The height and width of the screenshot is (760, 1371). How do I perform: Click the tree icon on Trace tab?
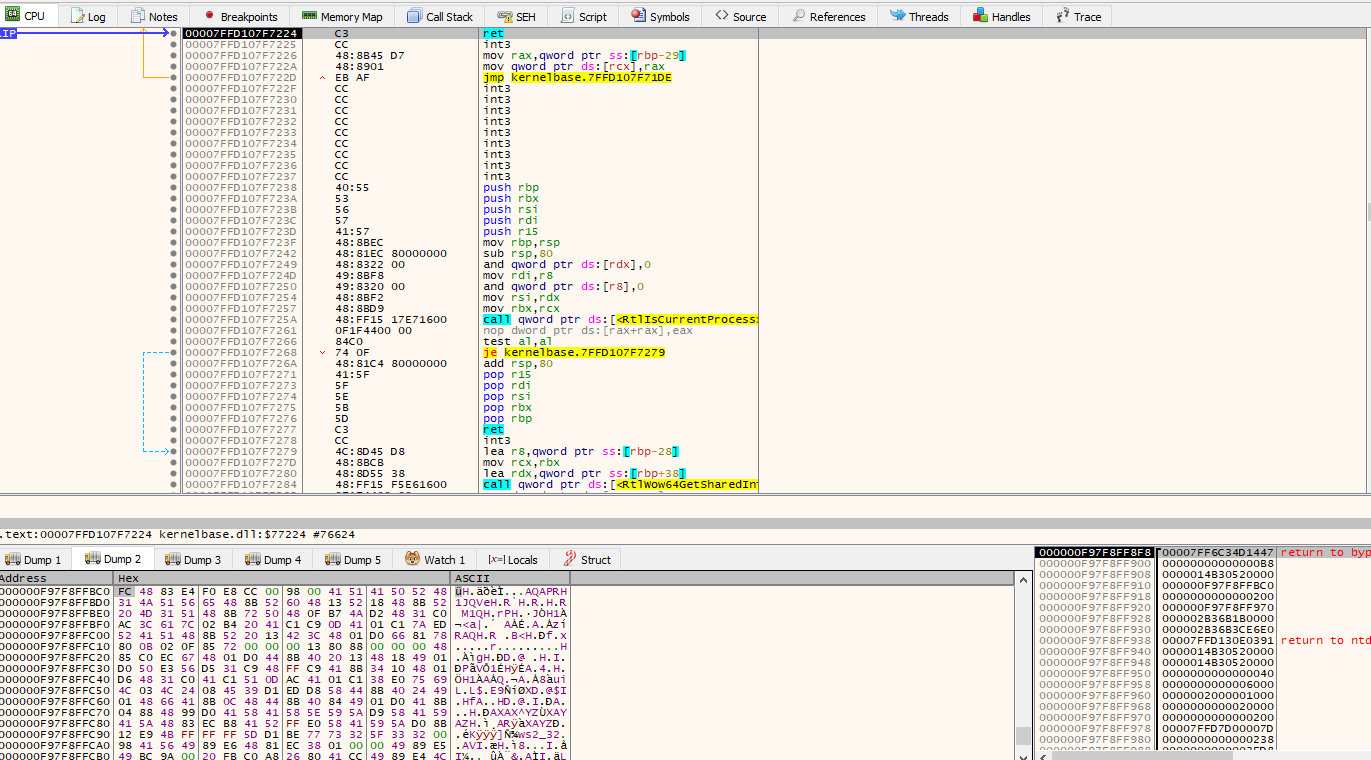[x=1062, y=16]
